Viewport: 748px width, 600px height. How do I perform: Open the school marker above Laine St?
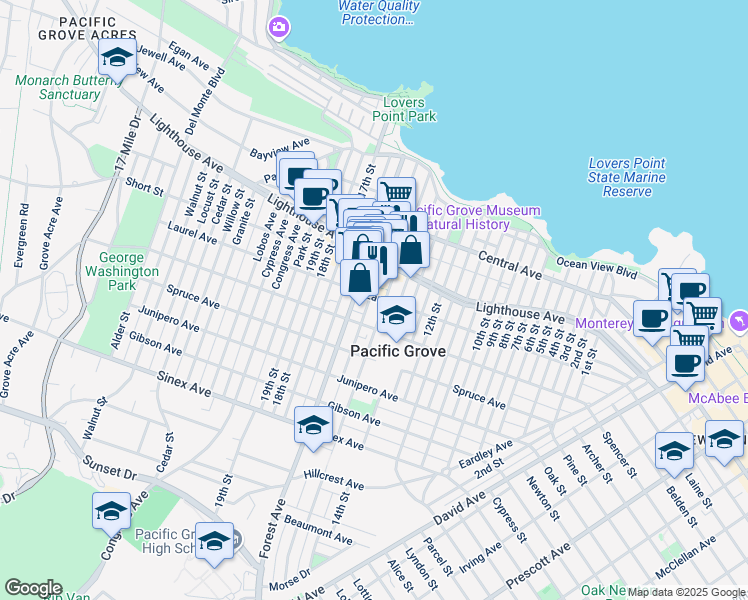(x=724, y=442)
